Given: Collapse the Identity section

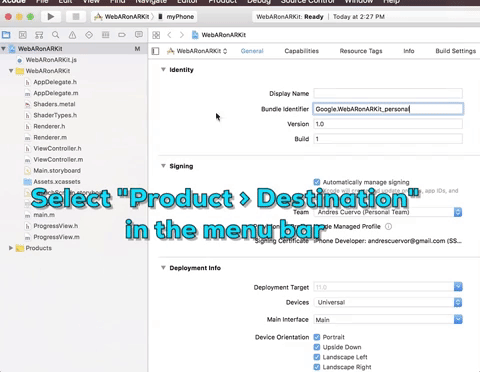Looking at the screenshot, I should (163, 69).
